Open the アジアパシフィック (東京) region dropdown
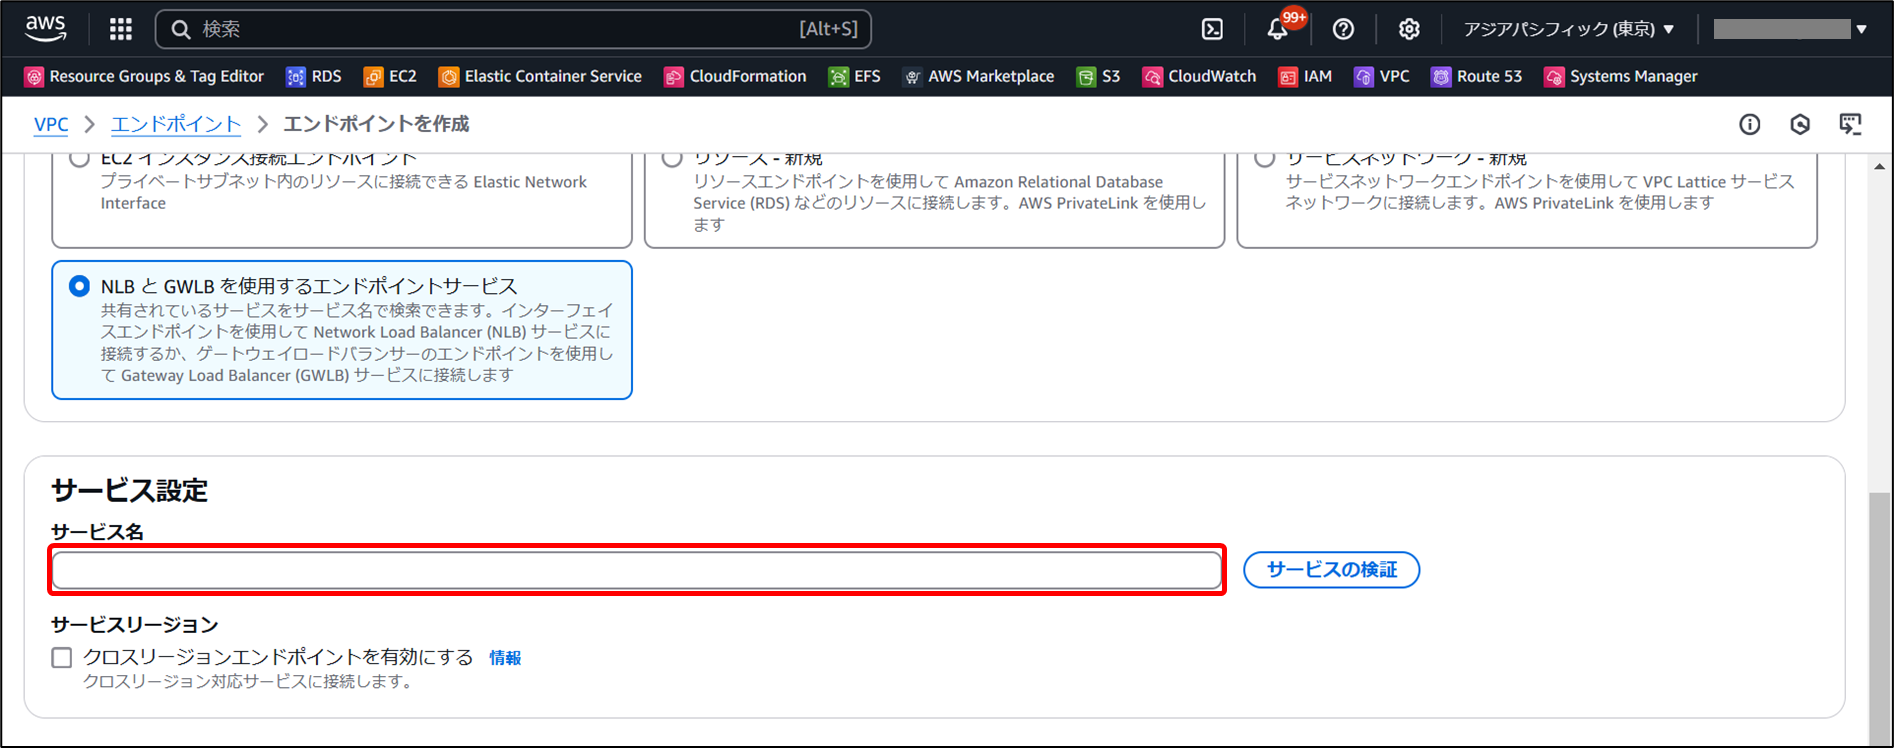The image size is (1894, 748). (x=1568, y=29)
